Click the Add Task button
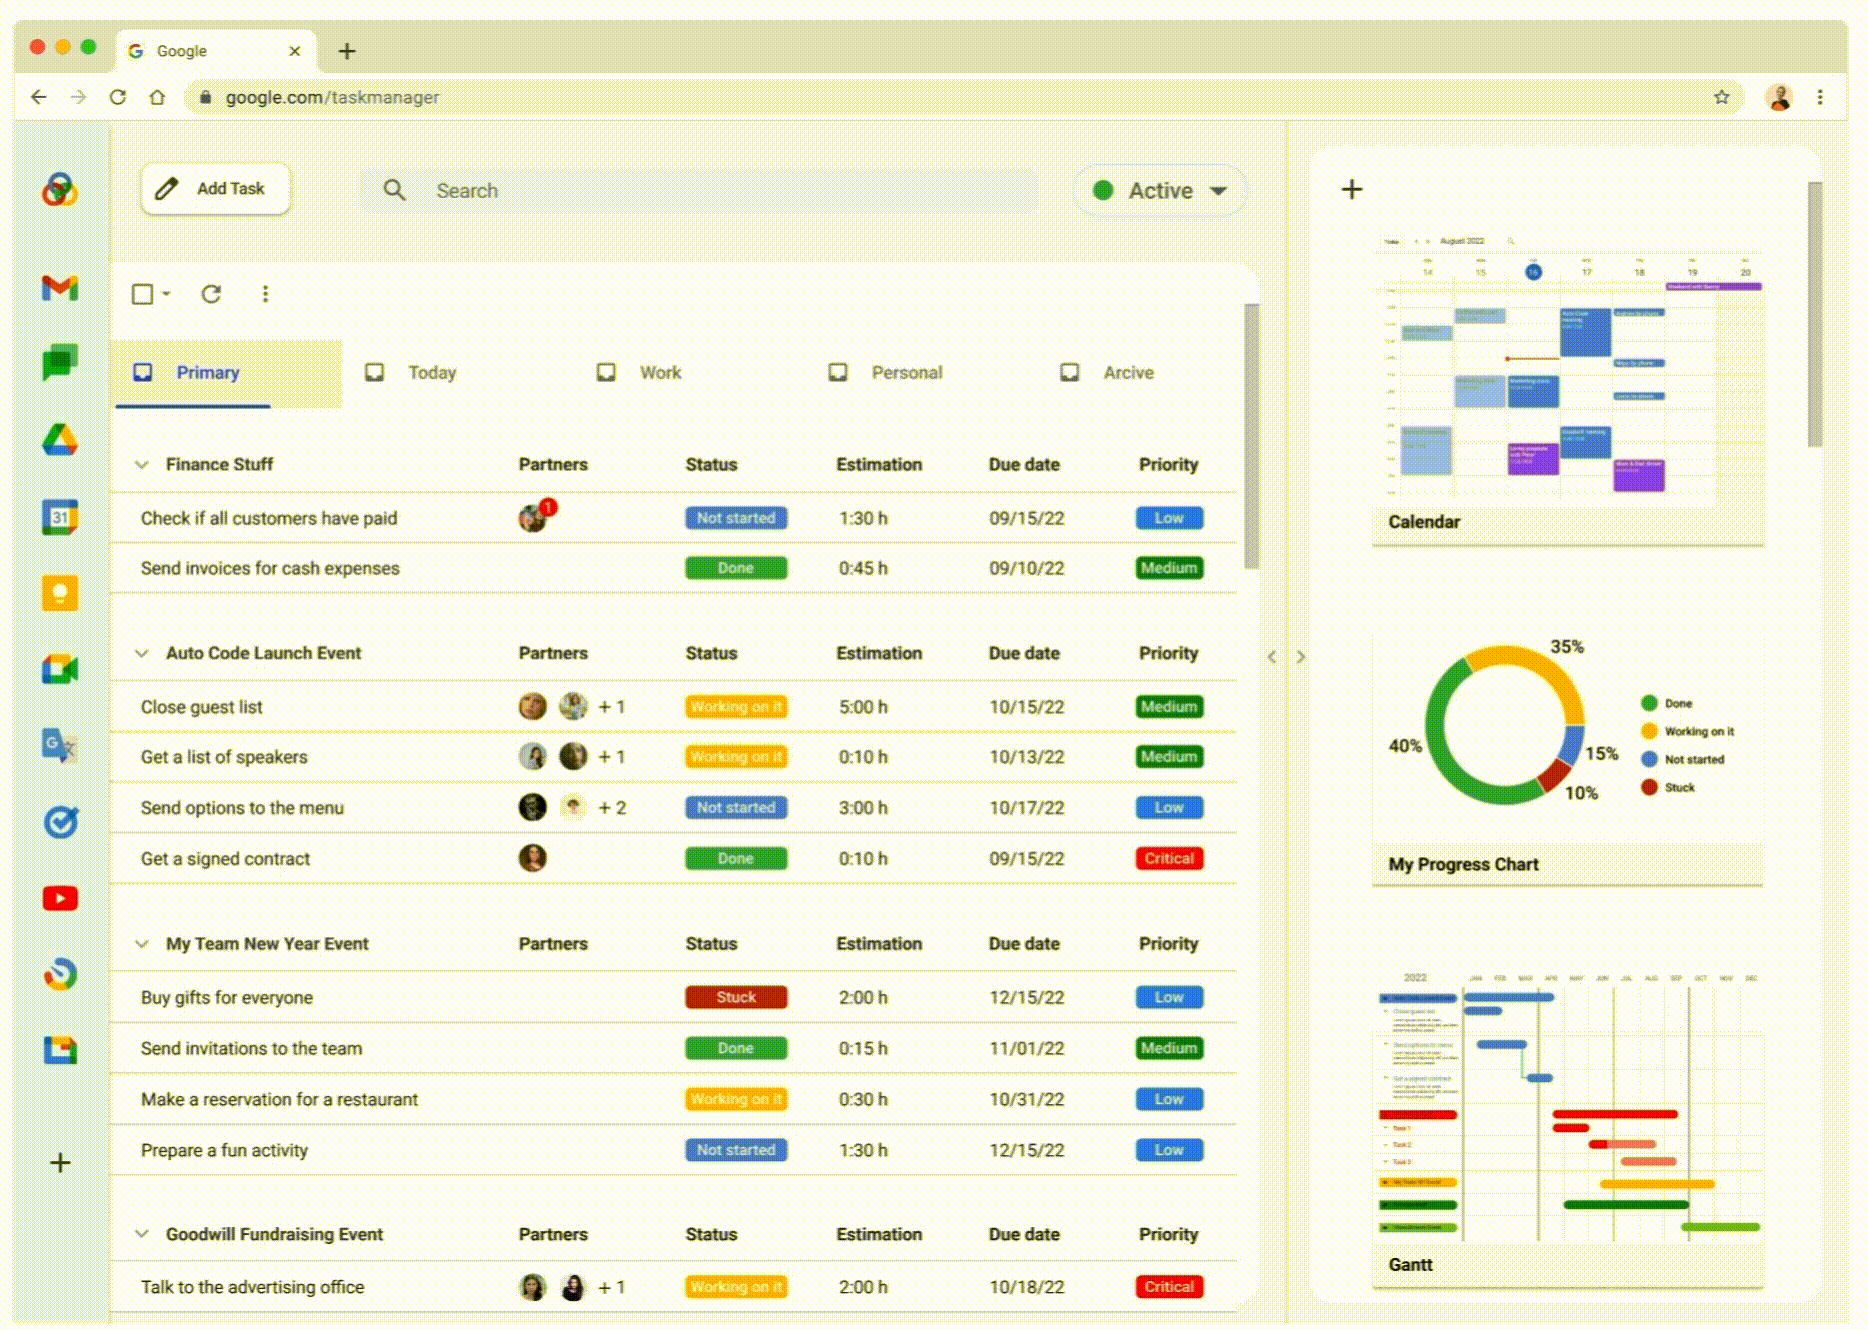The width and height of the screenshot is (1868, 1330). click(x=214, y=188)
